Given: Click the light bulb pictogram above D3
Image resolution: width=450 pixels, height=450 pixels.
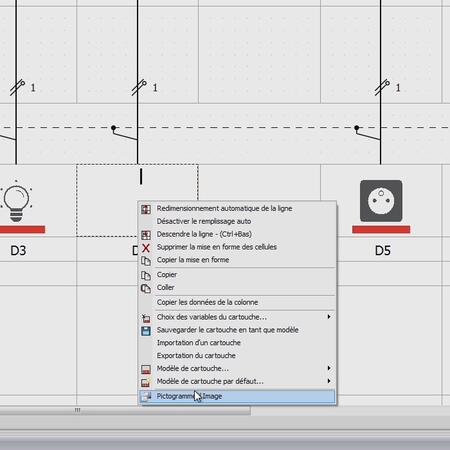Looking at the screenshot, I should pos(16,202).
